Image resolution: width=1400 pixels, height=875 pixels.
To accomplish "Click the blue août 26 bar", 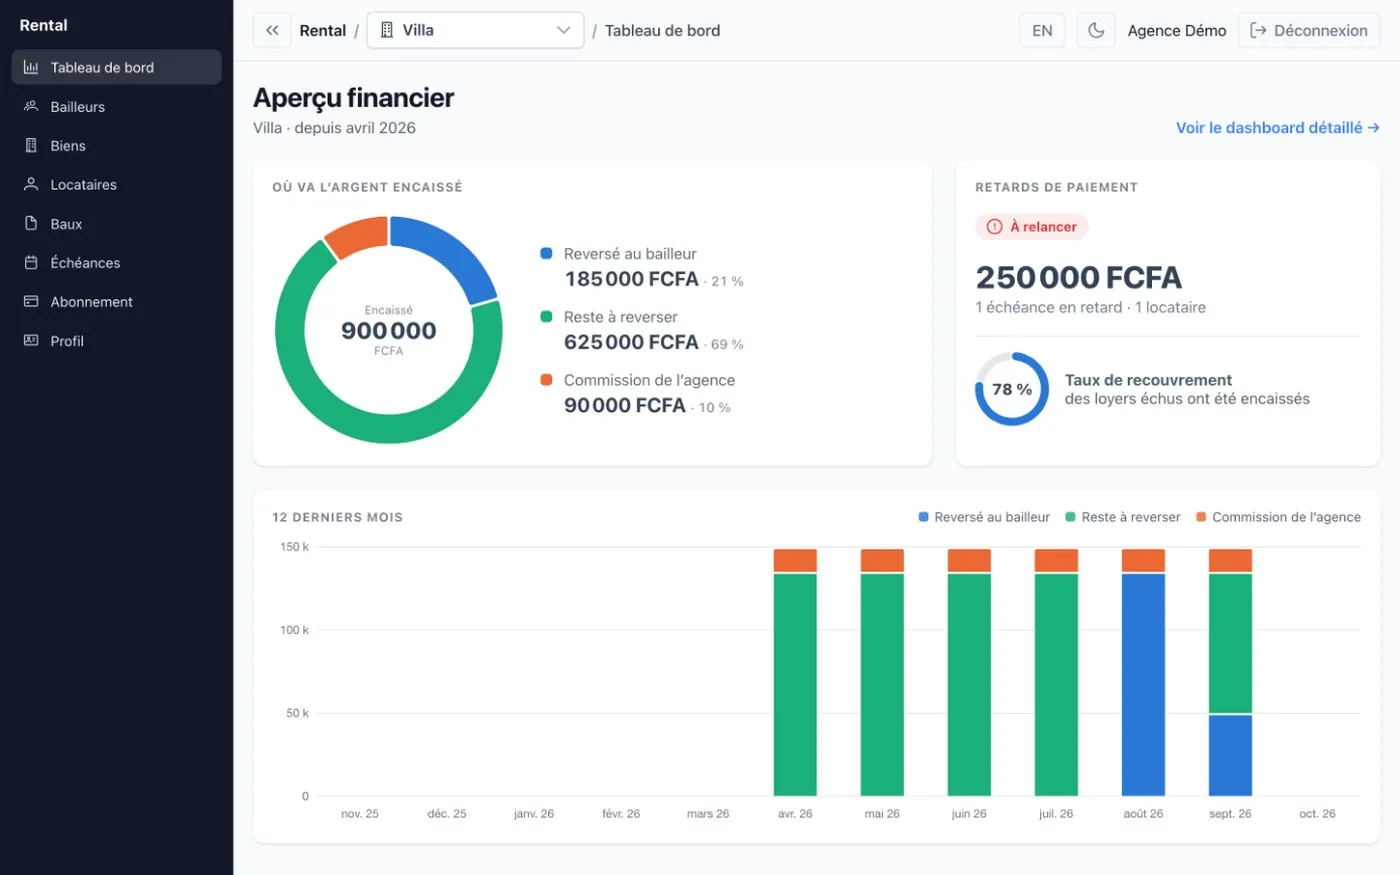I will pyautogui.click(x=1143, y=685).
